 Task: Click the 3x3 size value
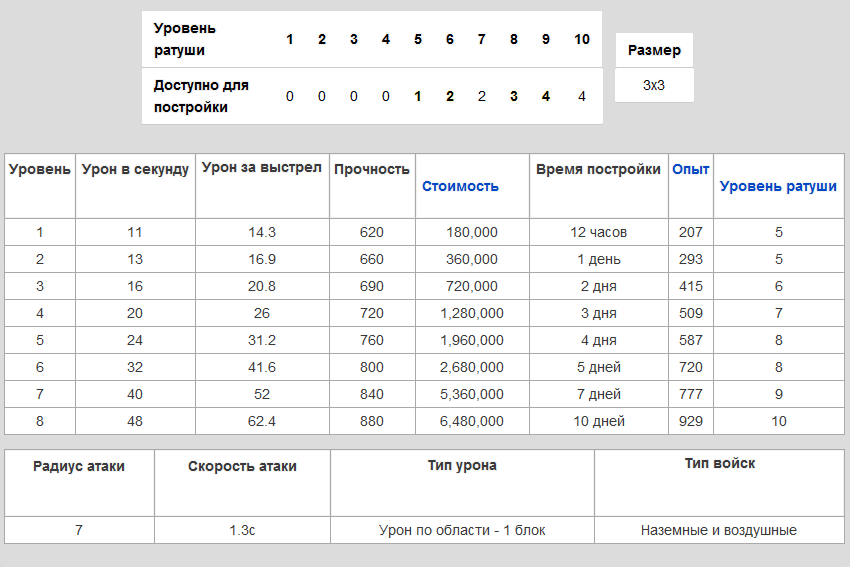654,85
